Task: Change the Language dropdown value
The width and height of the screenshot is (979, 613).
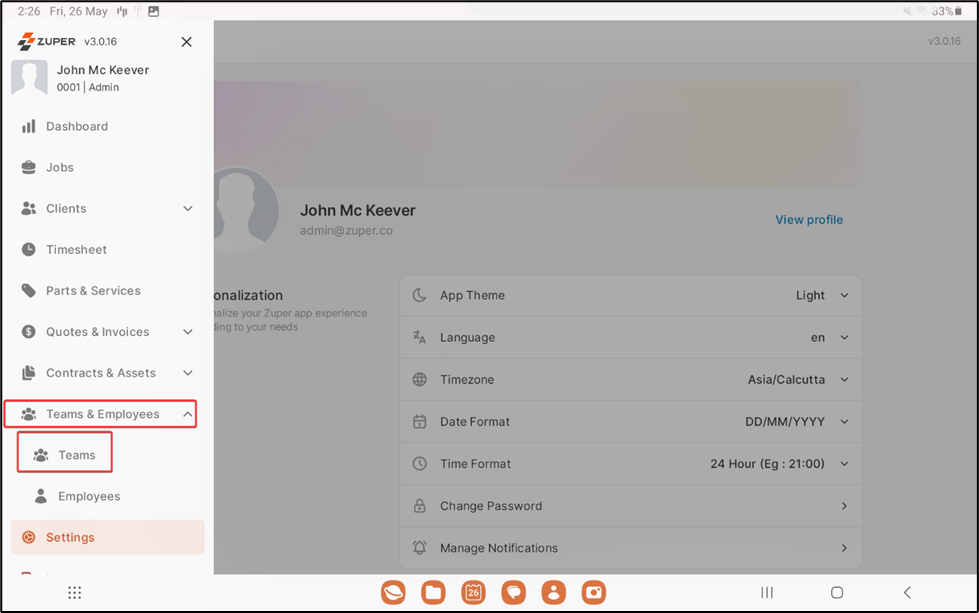Action: [x=828, y=338]
